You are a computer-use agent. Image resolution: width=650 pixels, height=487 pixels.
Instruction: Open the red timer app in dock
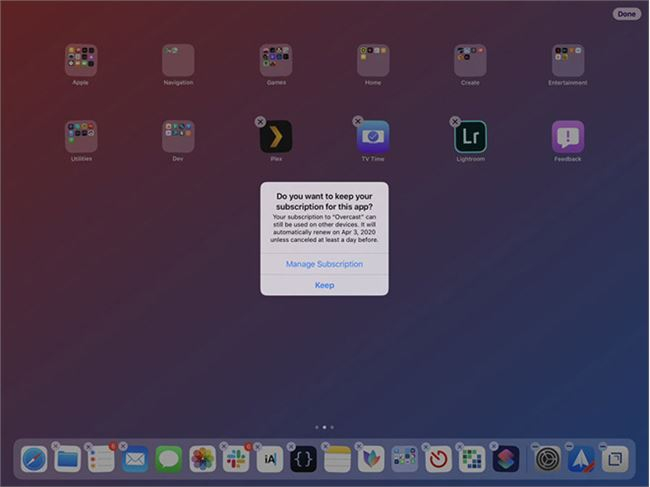coord(438,459)
